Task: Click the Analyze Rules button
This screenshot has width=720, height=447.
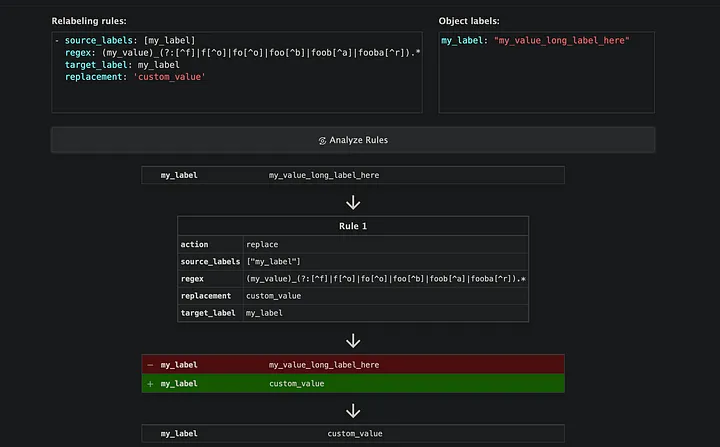Action: pos(353,140)
